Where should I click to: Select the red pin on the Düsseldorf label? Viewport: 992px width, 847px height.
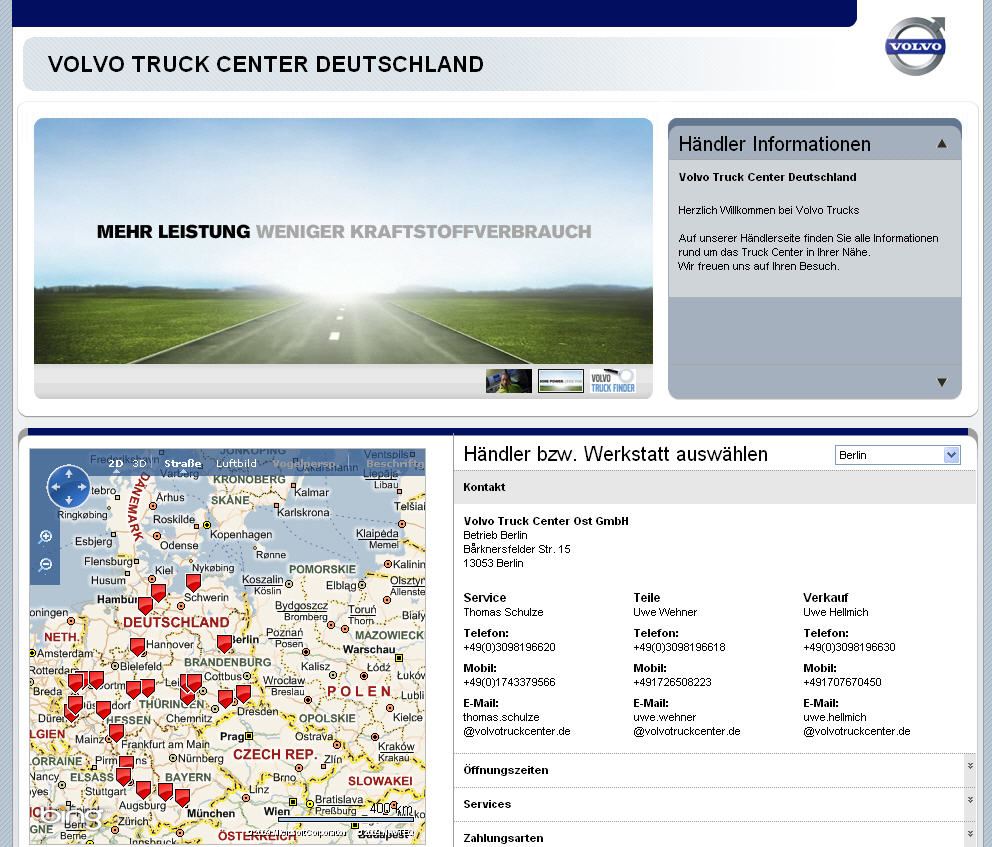[103, 709]
